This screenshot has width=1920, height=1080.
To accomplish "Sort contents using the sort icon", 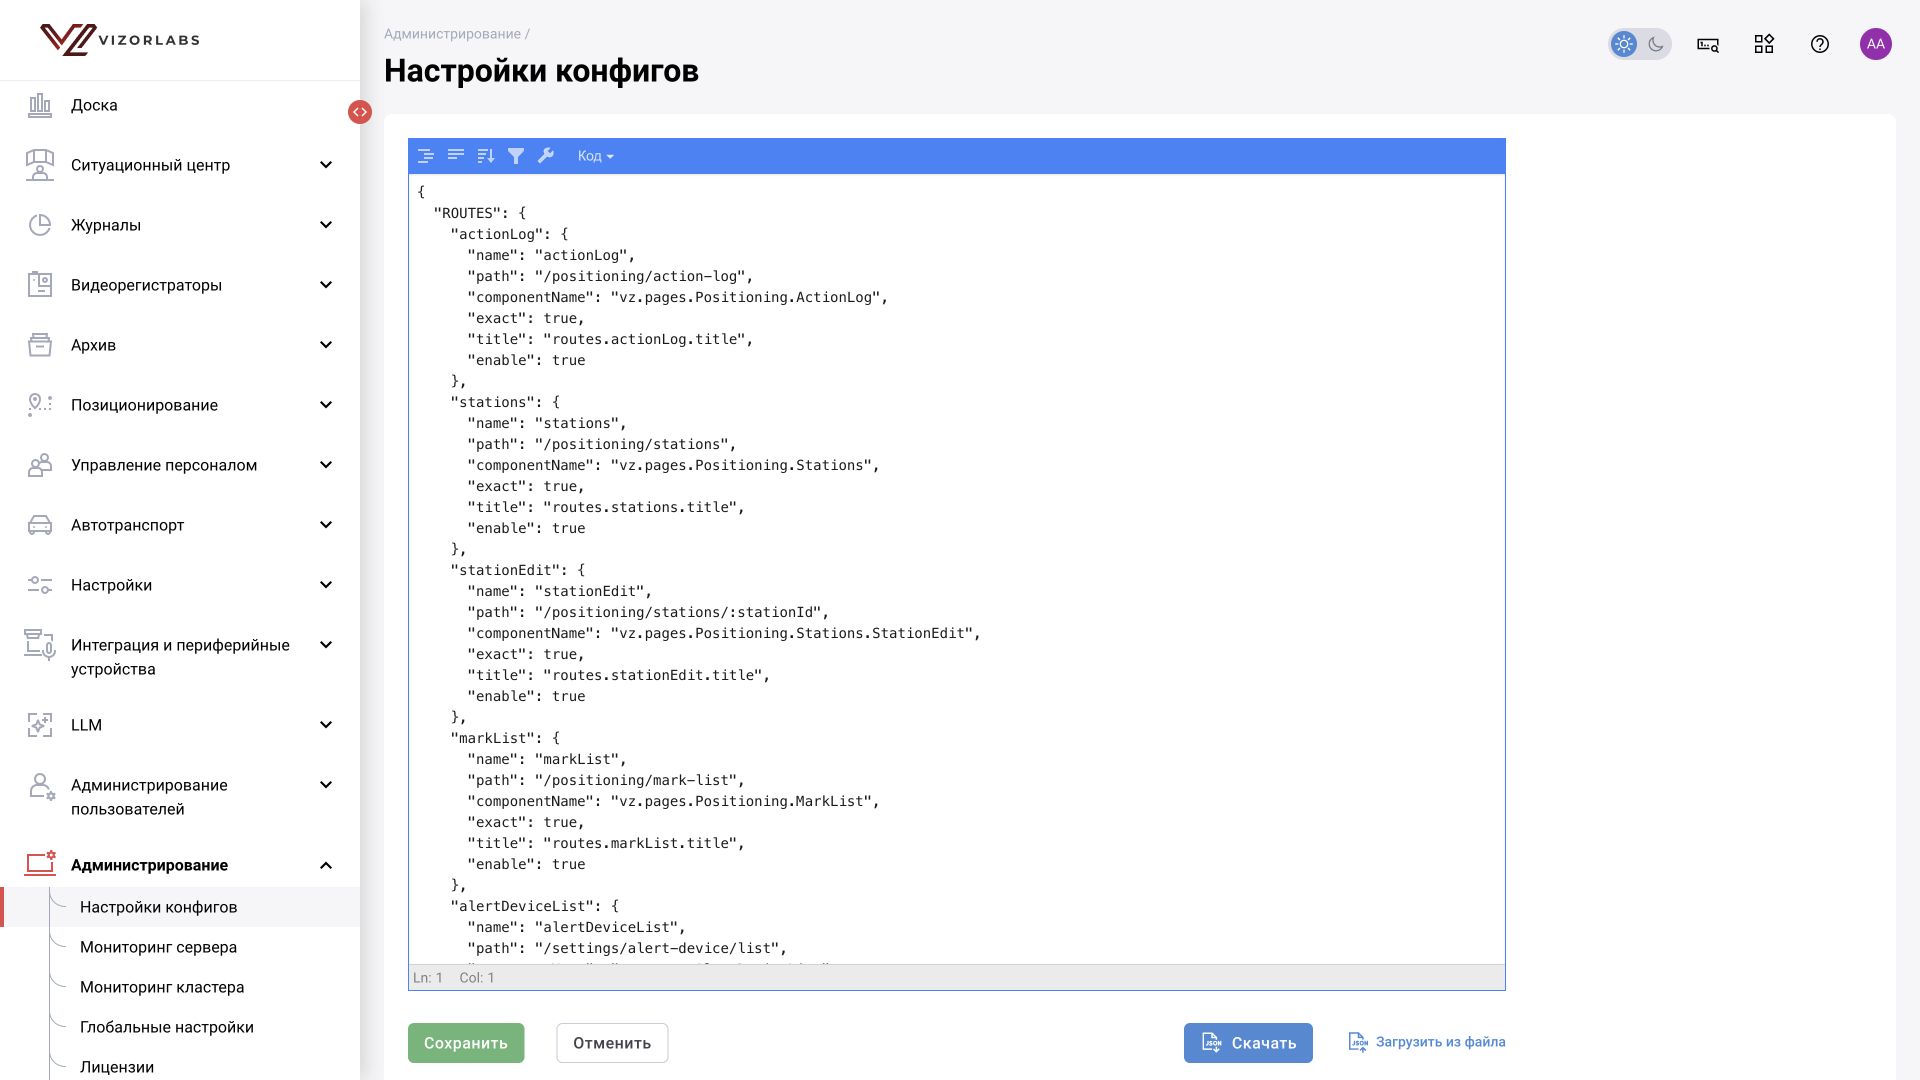I will click(486, 156).
